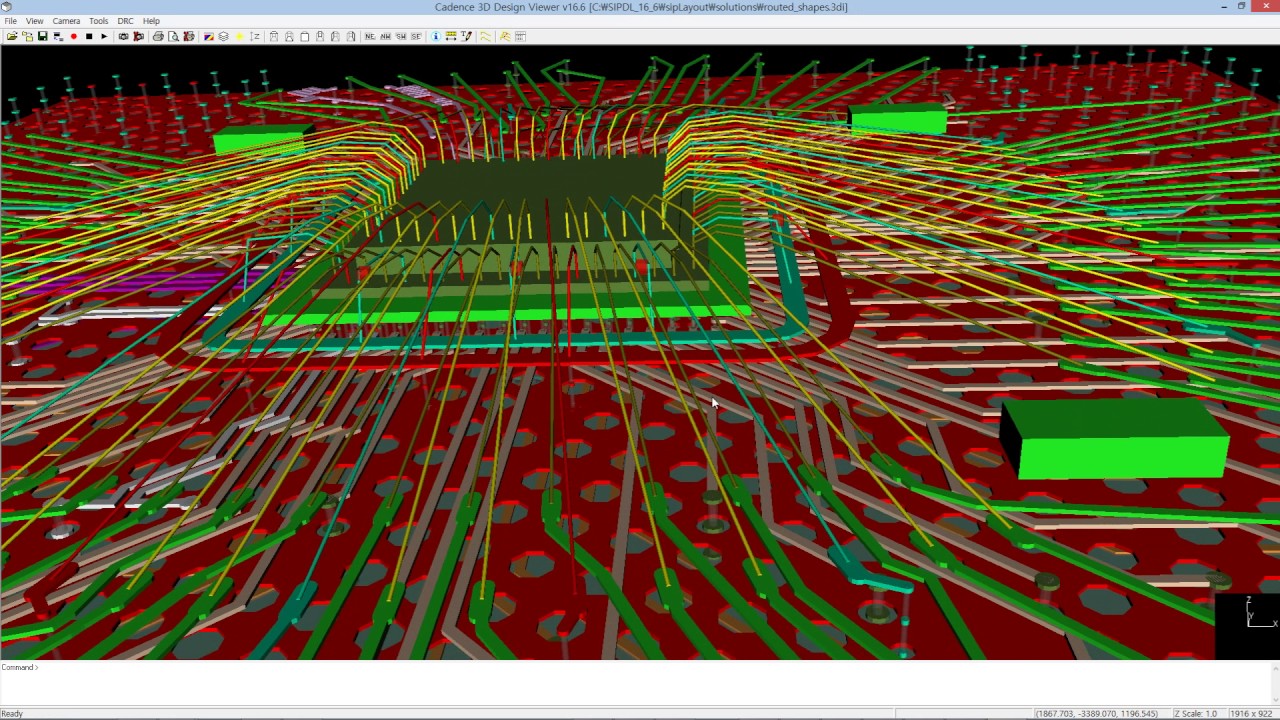The height and width of the screenshot is (720, 1280).
Task: Click the 'Ready' status text
Action: (x=12, y=714)
